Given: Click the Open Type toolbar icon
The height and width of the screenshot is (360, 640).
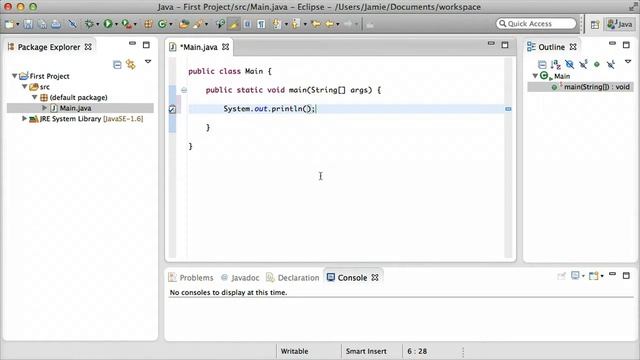Looking at the screenshot, I should (184, 24).
